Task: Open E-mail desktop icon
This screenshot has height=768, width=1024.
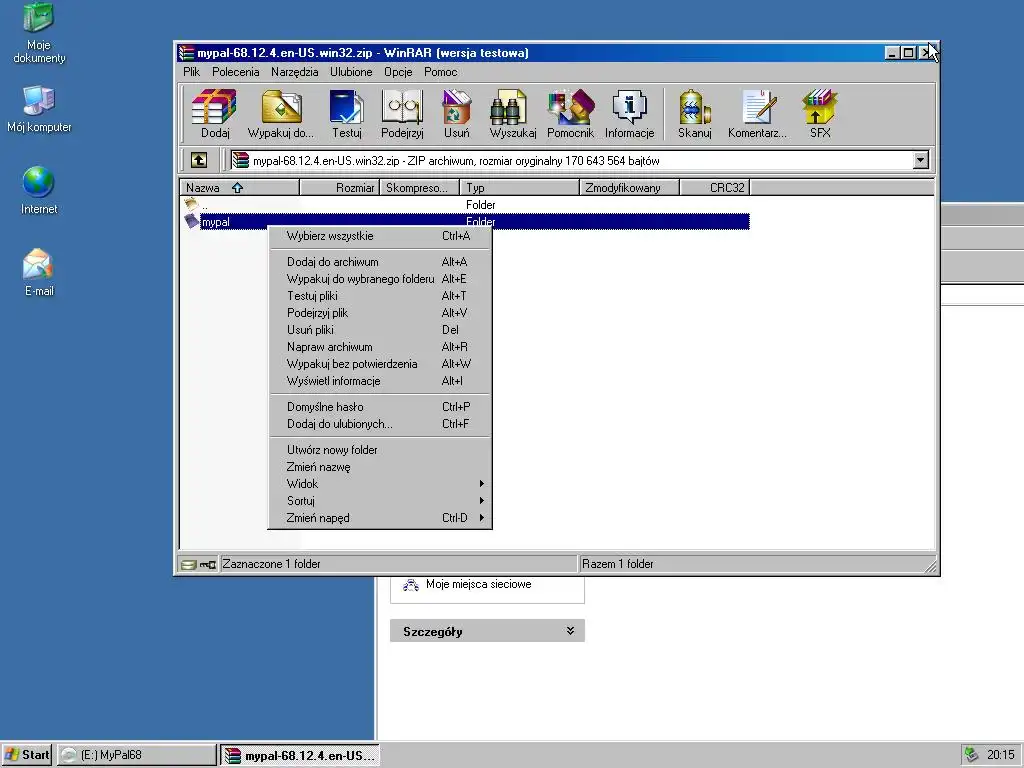Action: tap(39, 272)
